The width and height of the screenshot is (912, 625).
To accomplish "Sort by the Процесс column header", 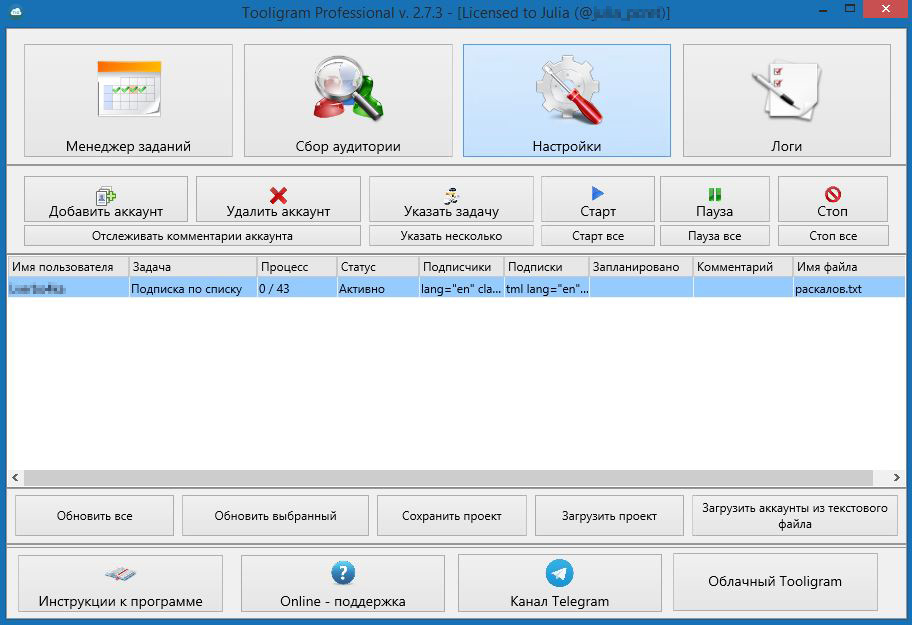I will tap(297, 267).
